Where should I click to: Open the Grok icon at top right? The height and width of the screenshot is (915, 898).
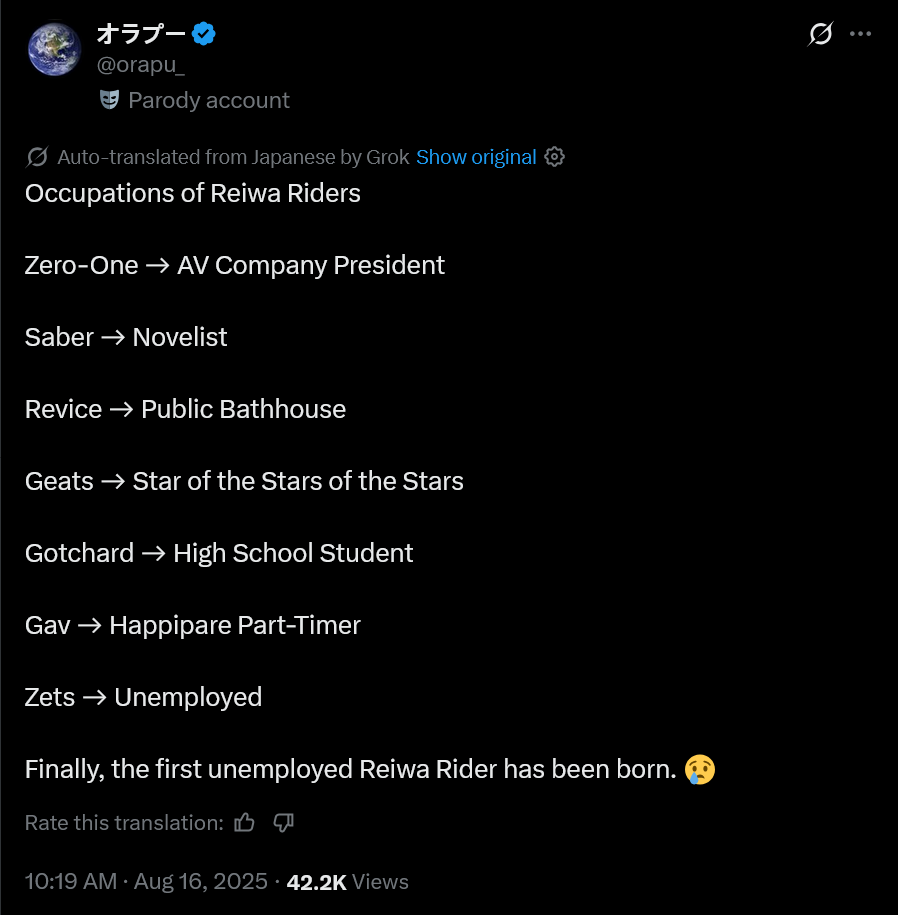coord(820,34)
